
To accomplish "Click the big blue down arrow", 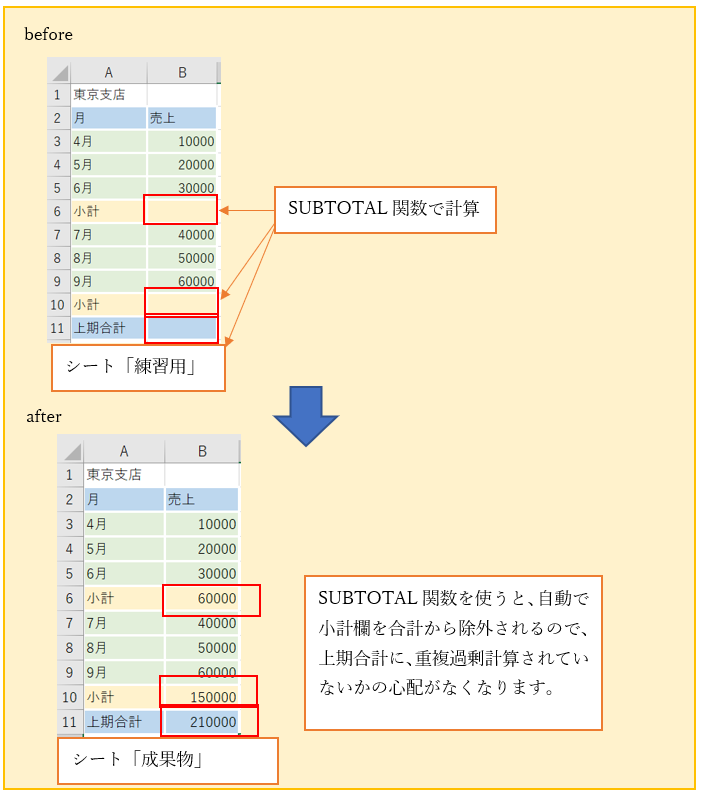I will [305, 414].
